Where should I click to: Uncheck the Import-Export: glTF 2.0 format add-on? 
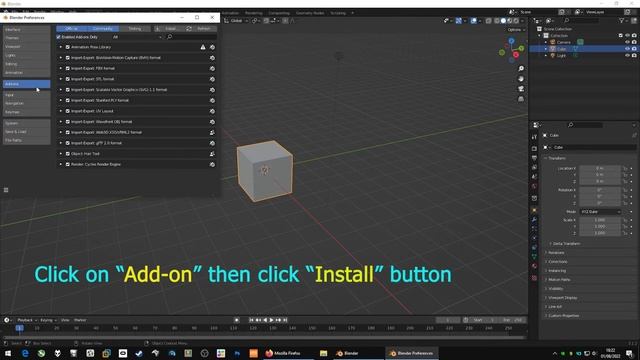[68, 143]
